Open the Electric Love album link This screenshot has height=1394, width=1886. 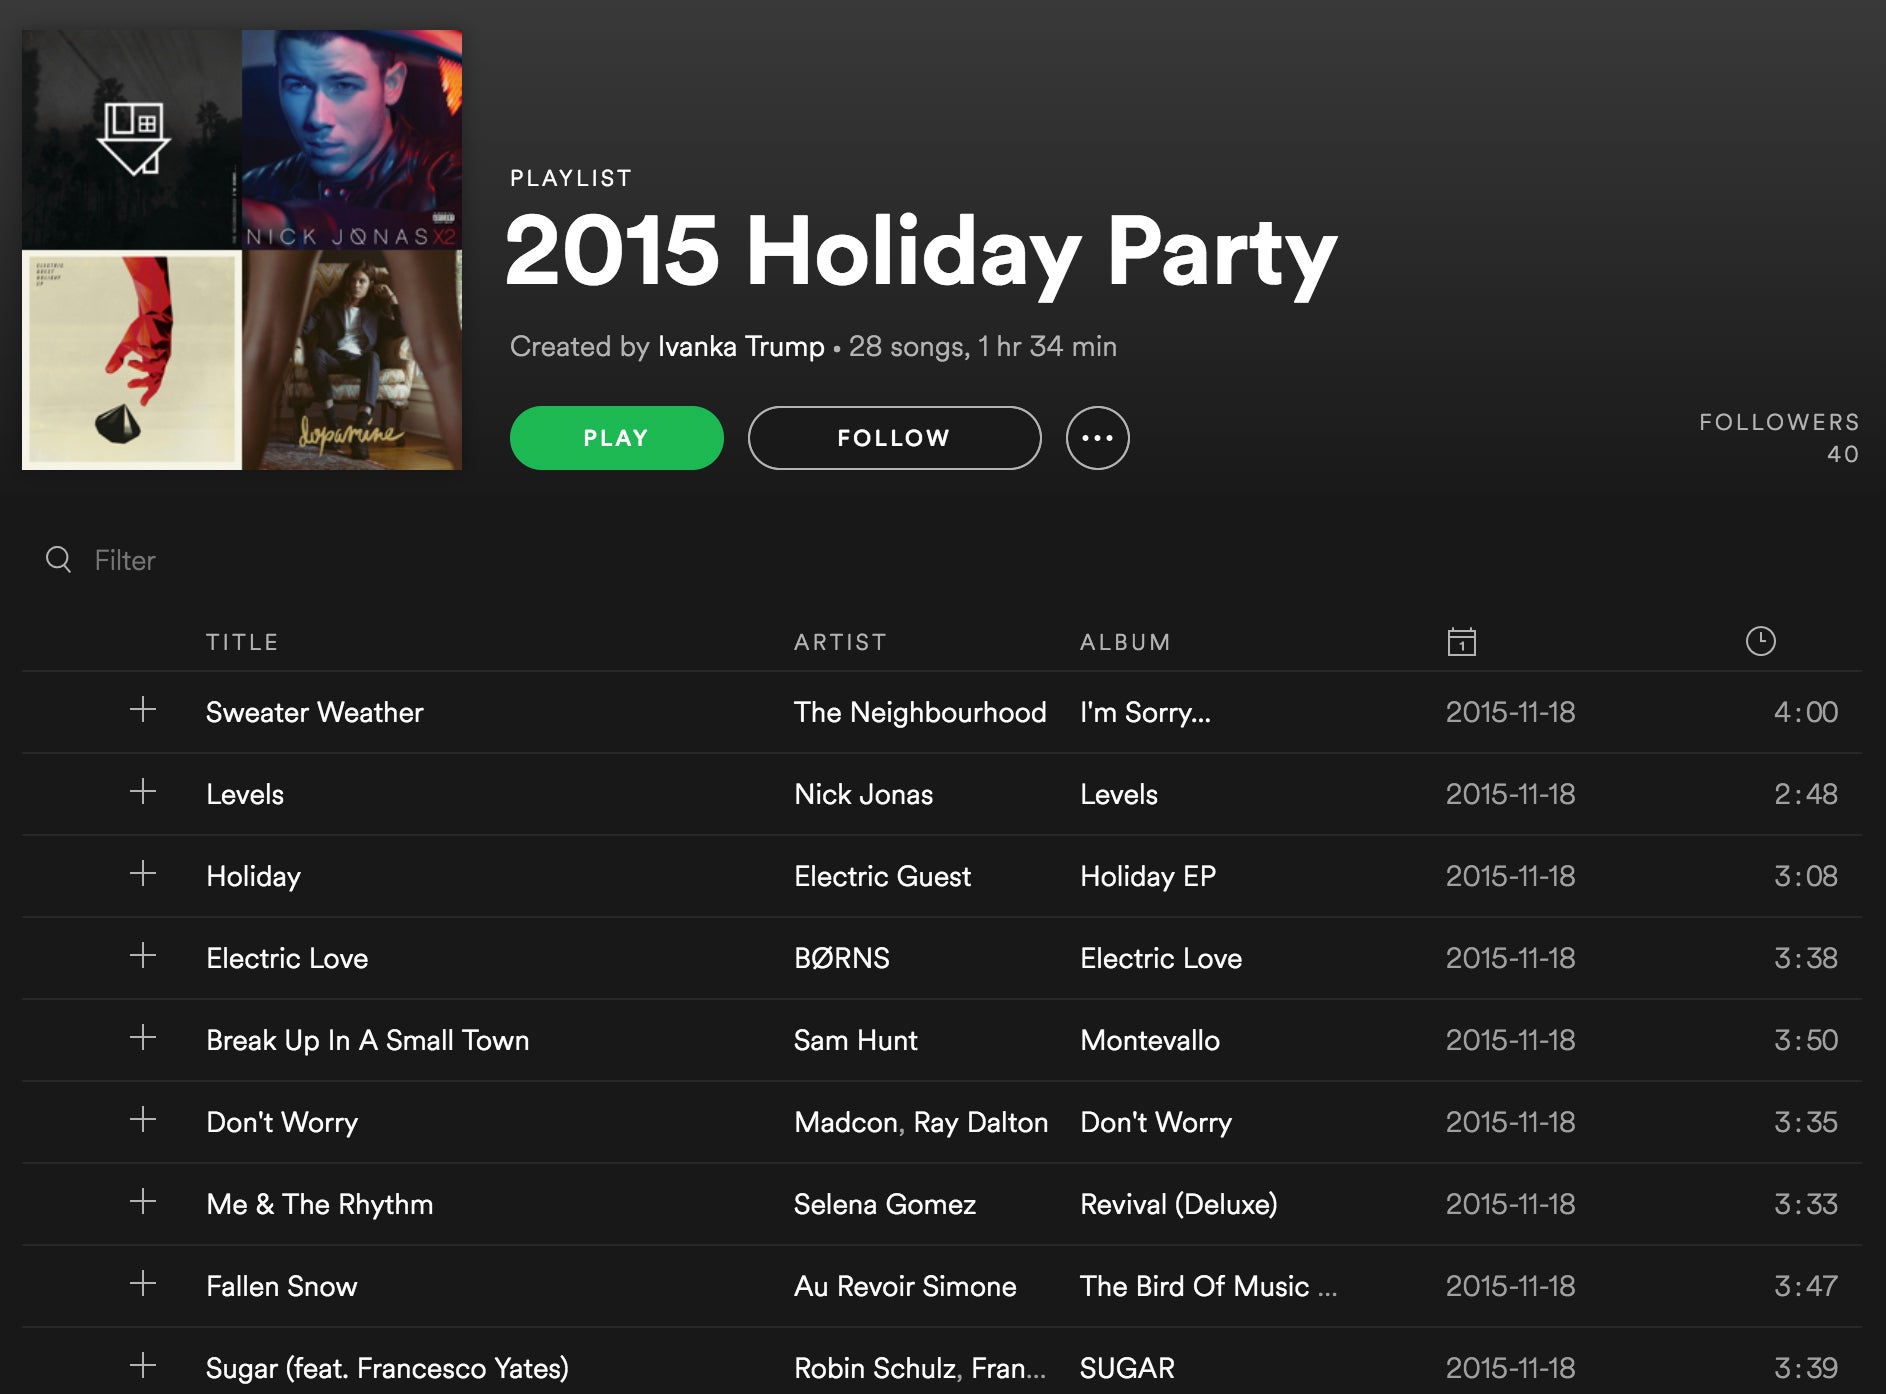tap(1161, 958)
